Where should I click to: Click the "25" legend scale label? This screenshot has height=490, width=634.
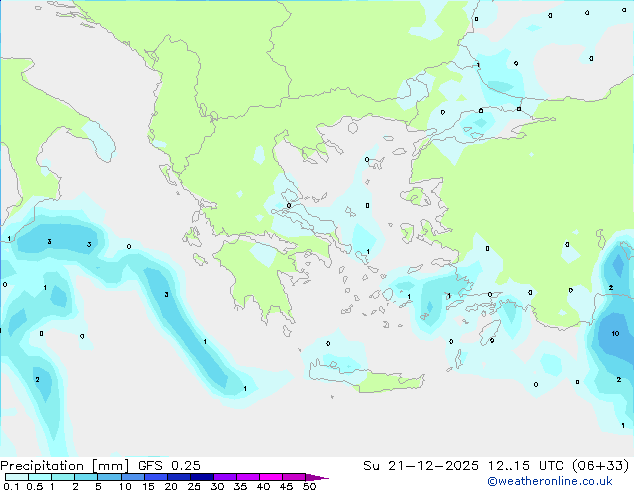pyautogui.click(x=194, y=486)
